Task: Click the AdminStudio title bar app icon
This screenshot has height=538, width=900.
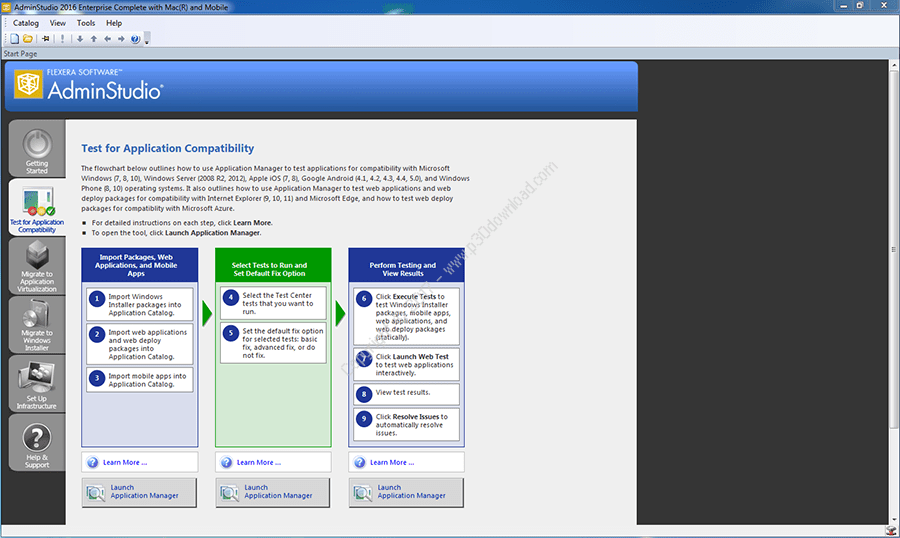Action: [6, 7]
